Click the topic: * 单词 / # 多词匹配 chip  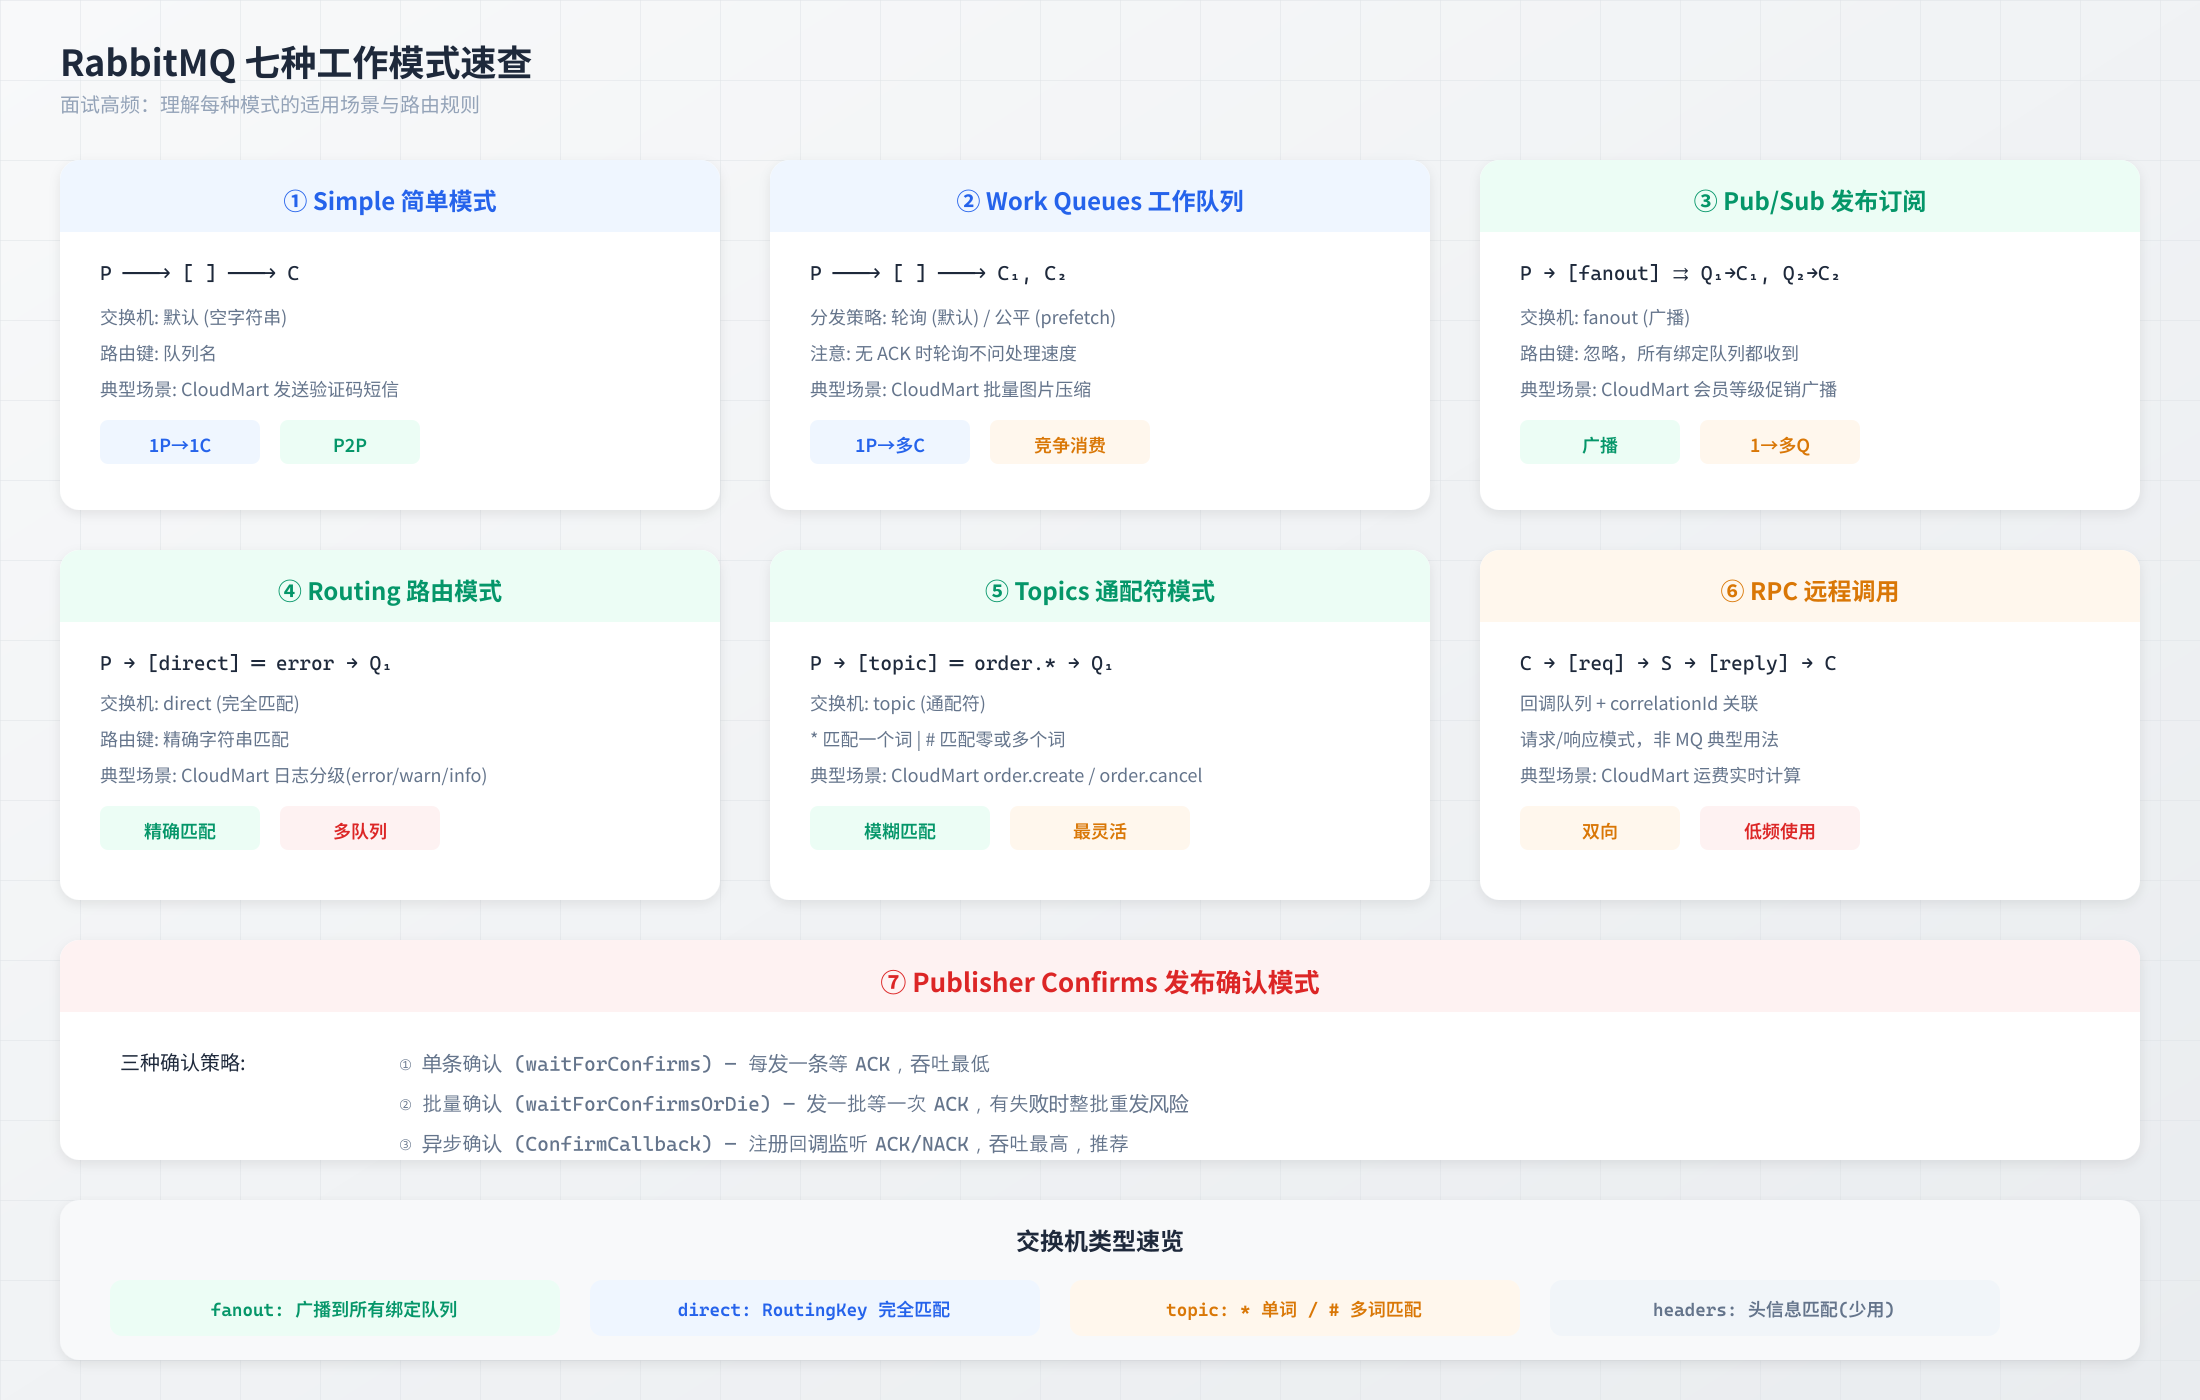coord(1295,1308)
